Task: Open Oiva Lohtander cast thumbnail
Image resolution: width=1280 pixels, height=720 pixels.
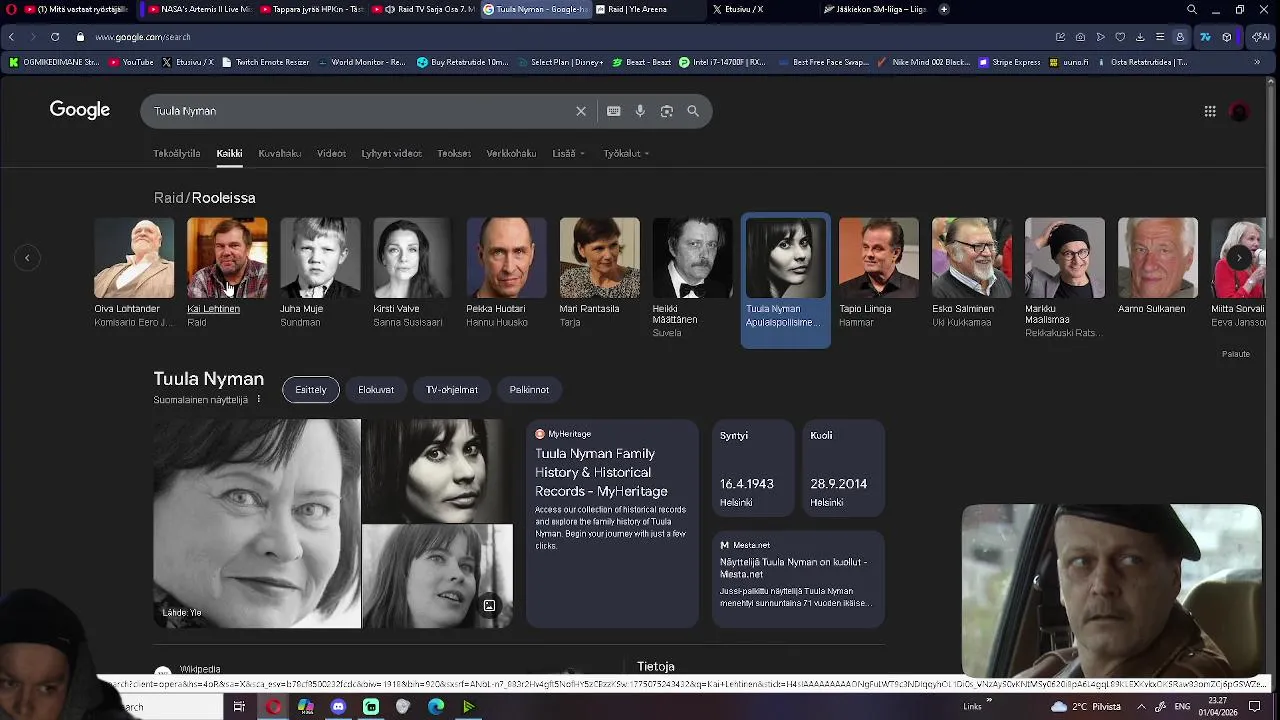Action: (x=134, y=258)
